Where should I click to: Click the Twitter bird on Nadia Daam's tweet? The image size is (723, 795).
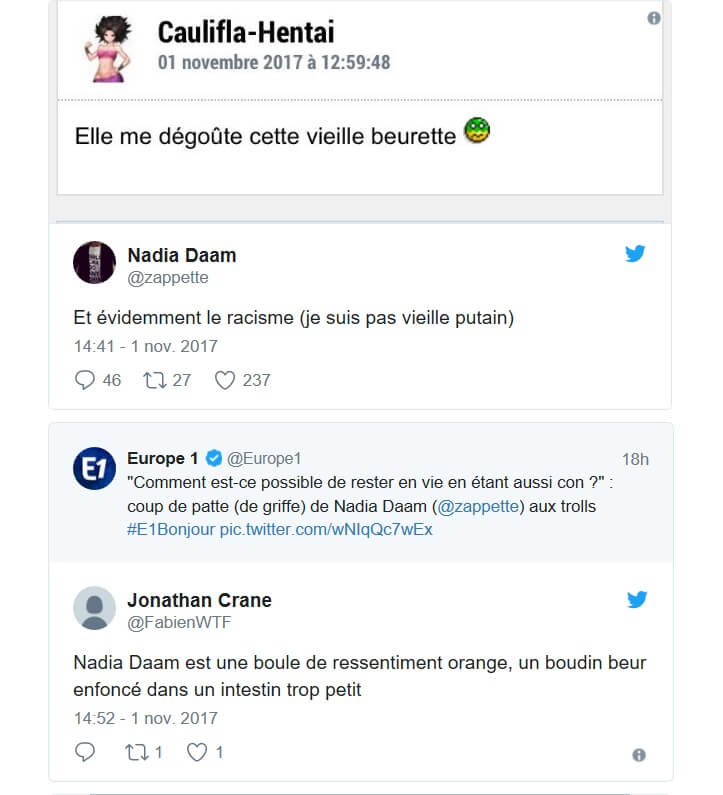pos(636,254)
